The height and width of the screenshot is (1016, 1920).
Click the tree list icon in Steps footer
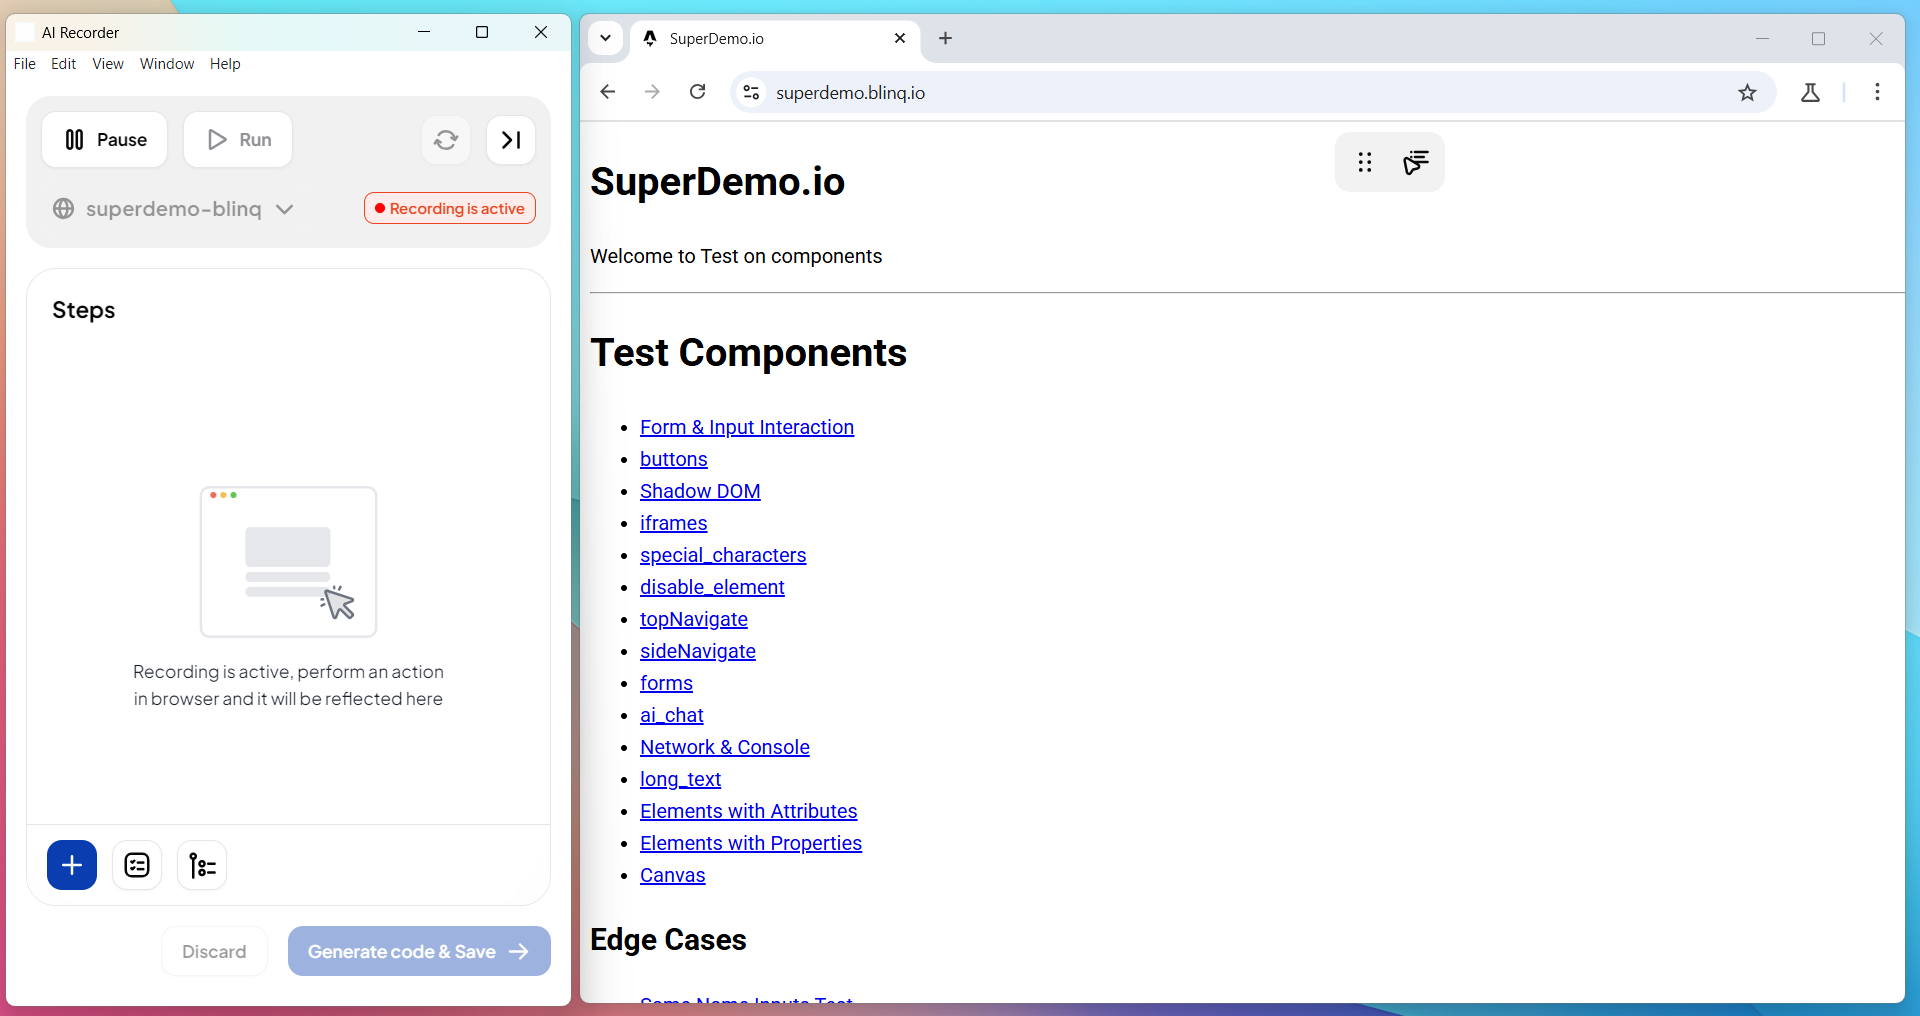coord(202,865)
